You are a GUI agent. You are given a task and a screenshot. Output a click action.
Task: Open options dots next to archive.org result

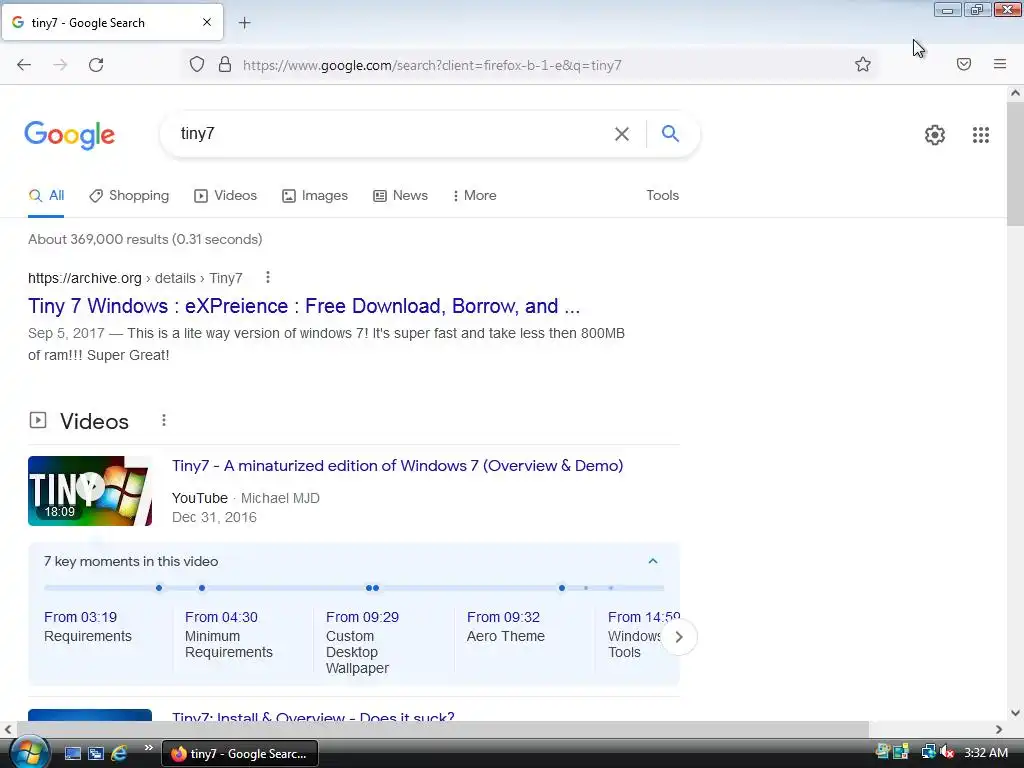[268, 278]
